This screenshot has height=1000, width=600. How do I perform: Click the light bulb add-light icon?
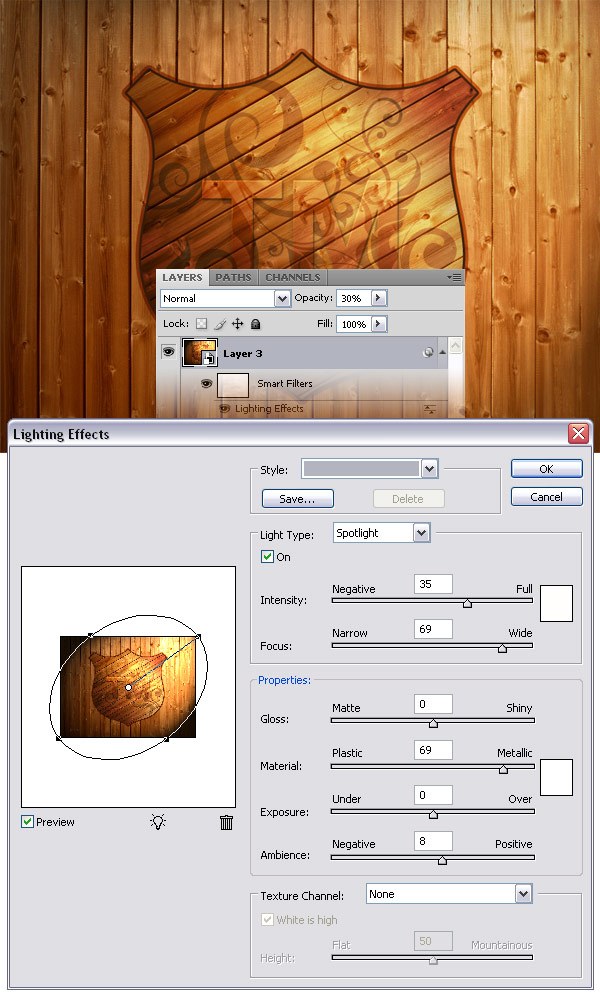pos(158,821)
